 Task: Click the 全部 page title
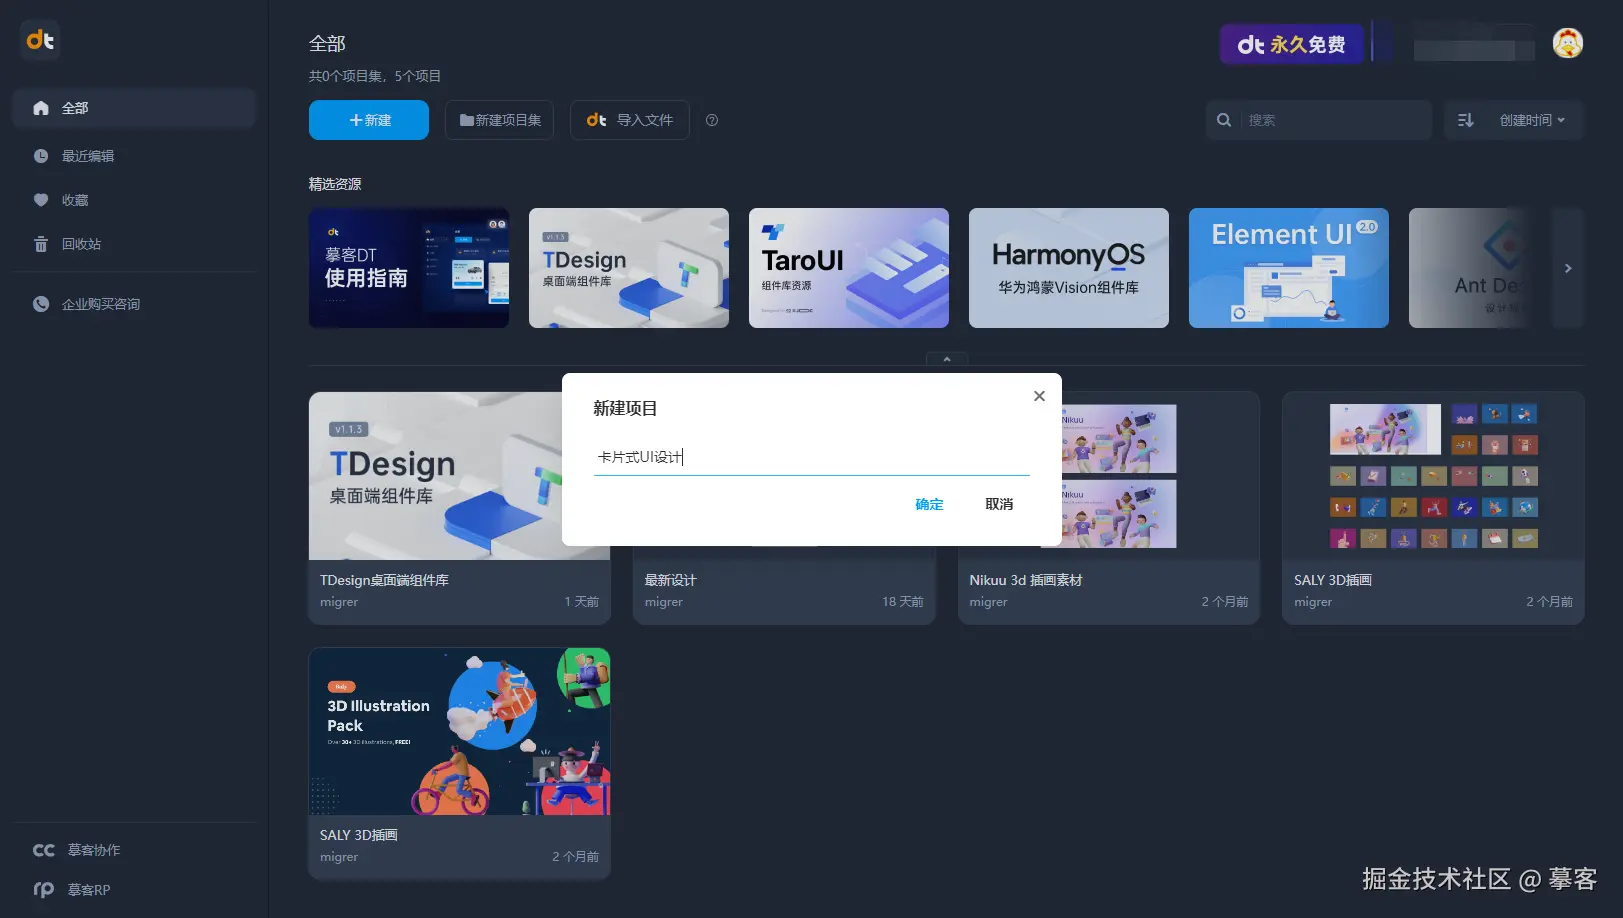327,44
